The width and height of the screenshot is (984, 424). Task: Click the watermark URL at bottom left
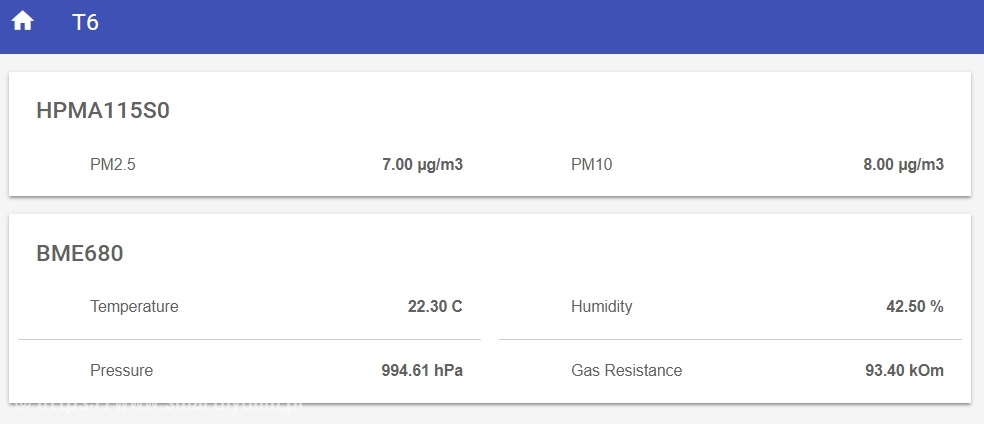point(160,406)
